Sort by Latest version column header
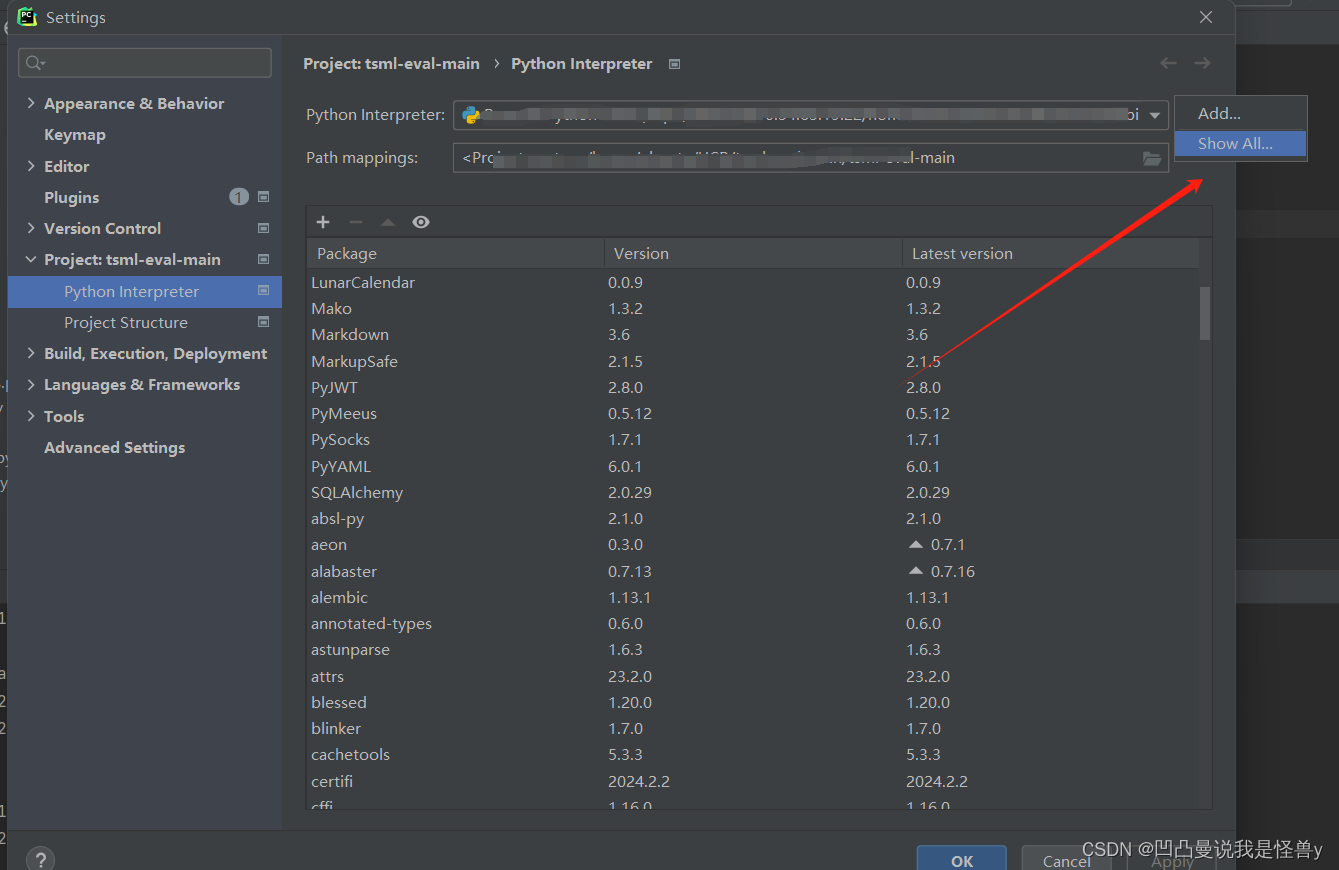 coord(1050,253)
